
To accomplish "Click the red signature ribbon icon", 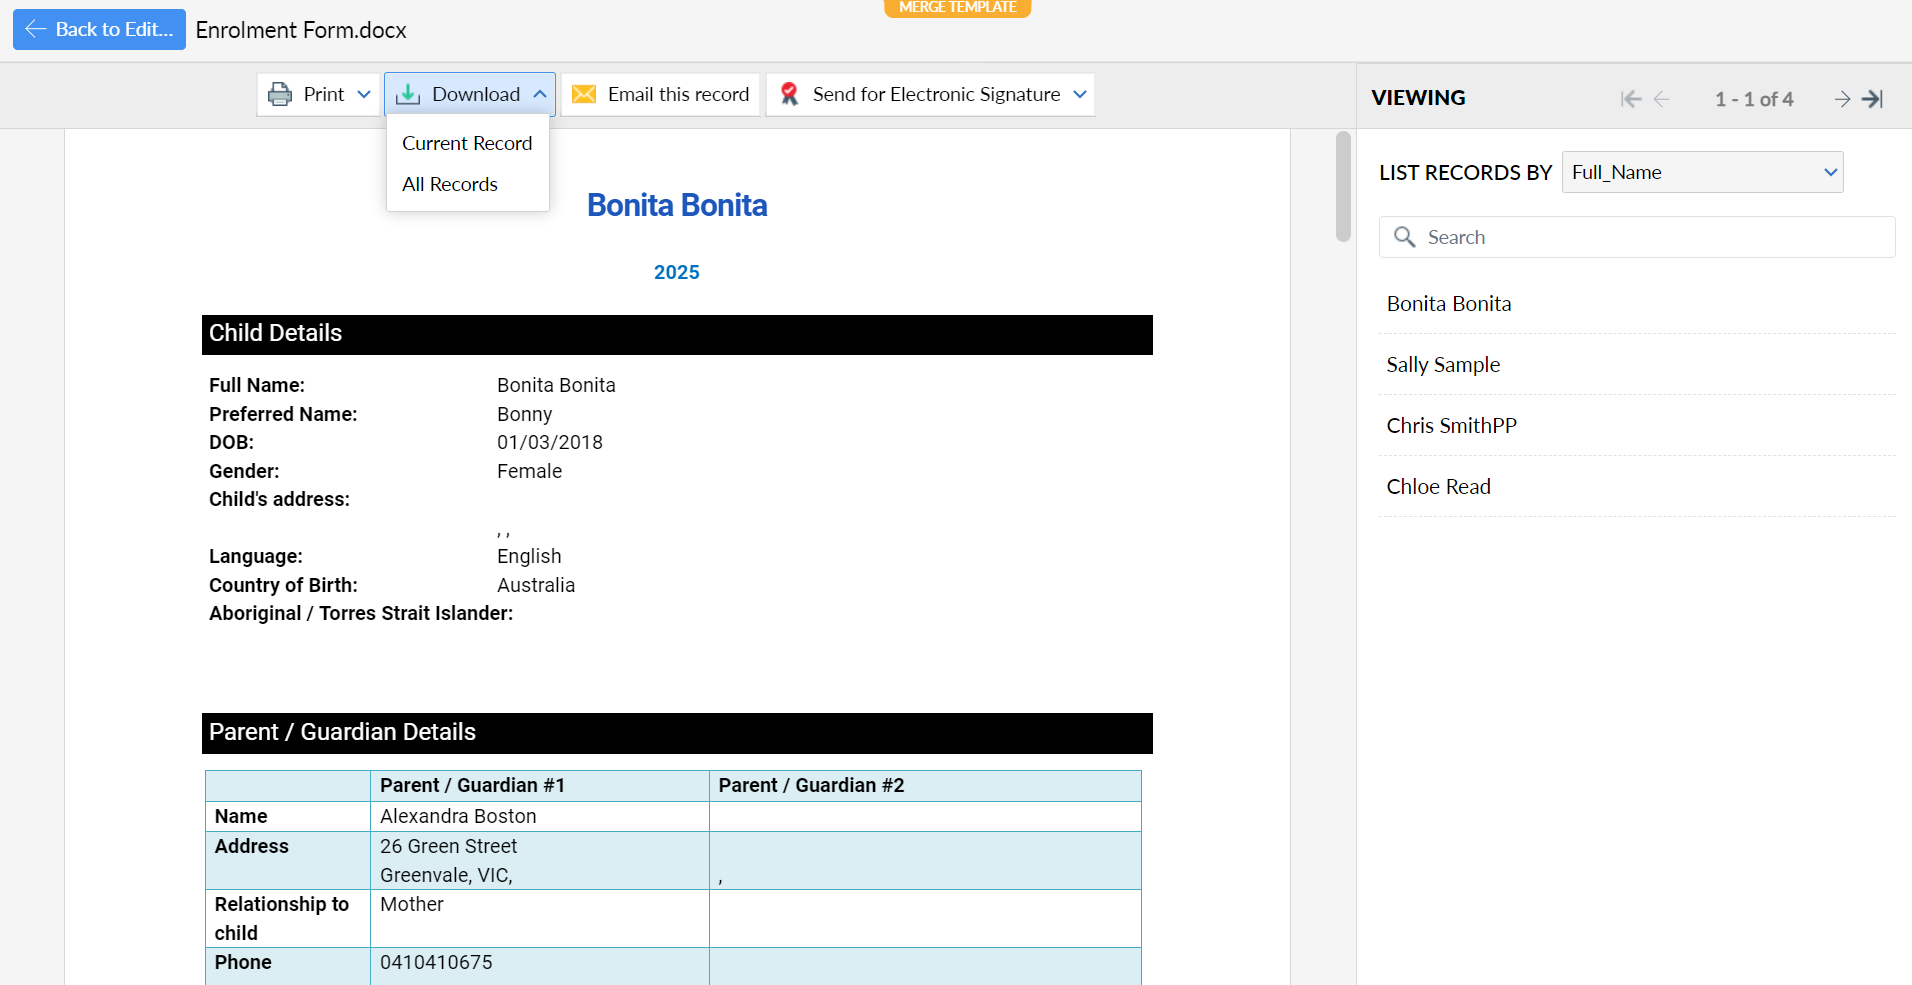I will [789, 94].
